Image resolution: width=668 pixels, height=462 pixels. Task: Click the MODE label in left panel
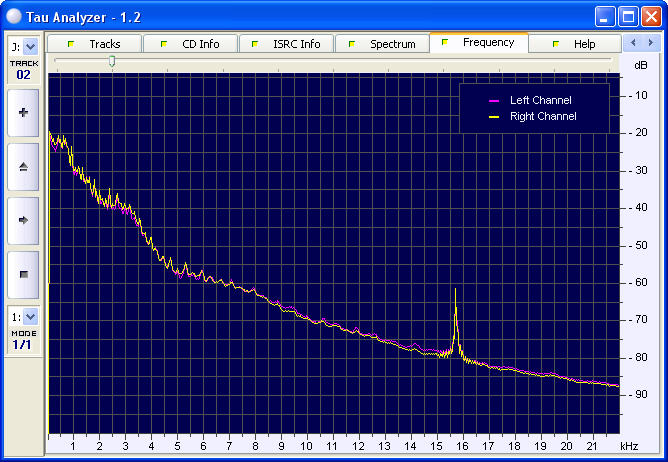(x=24, y=333)
